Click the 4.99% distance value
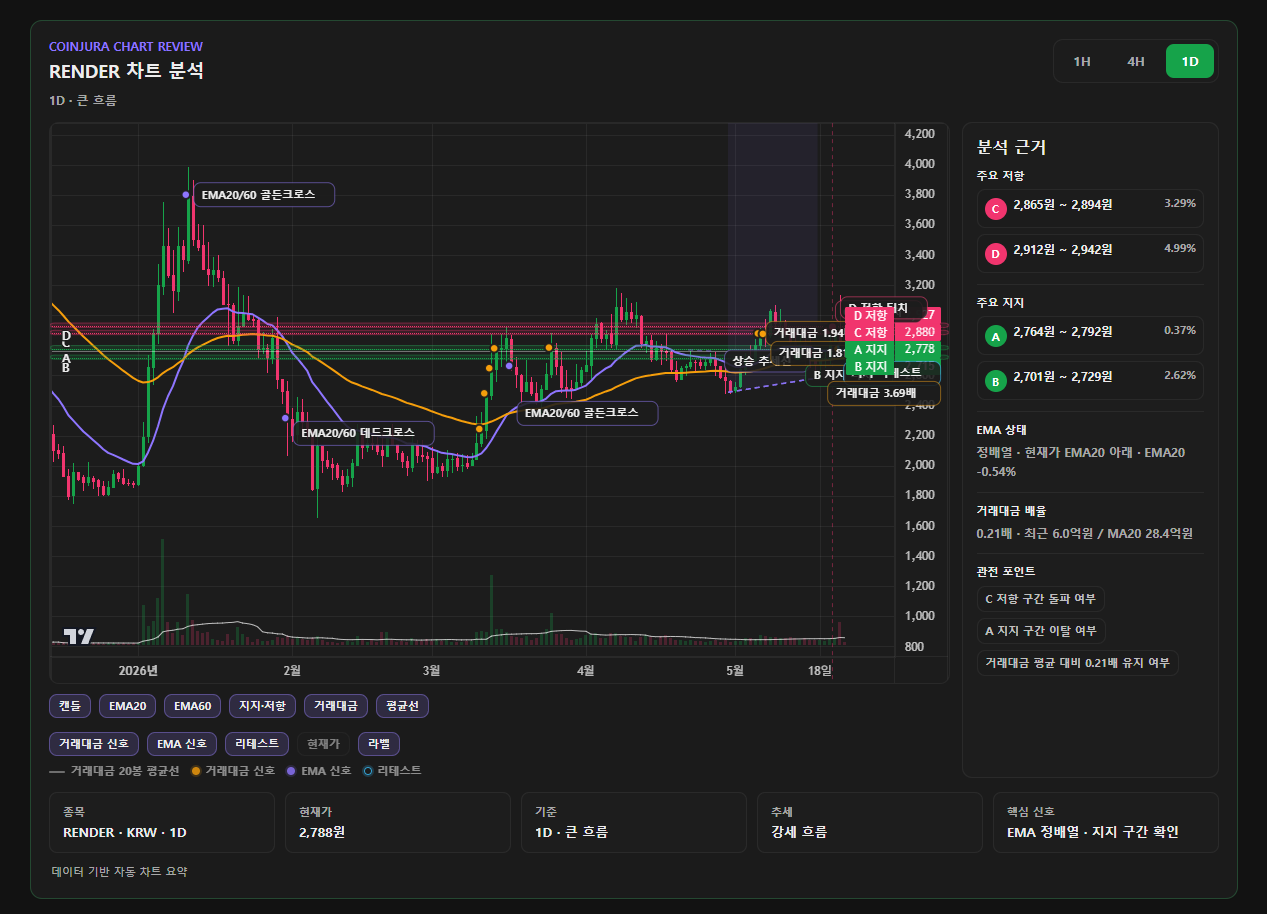Viewport: 1267px width, 914px height. click(x=1180, y=249)
